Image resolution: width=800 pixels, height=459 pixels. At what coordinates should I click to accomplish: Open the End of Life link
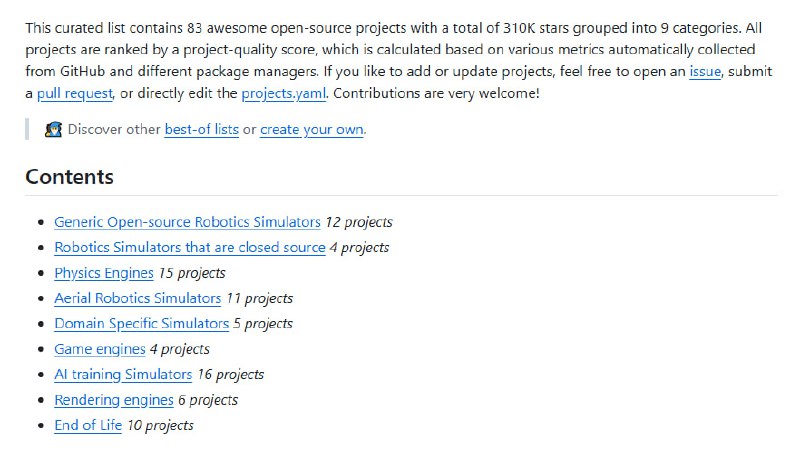tap(88, 425)
